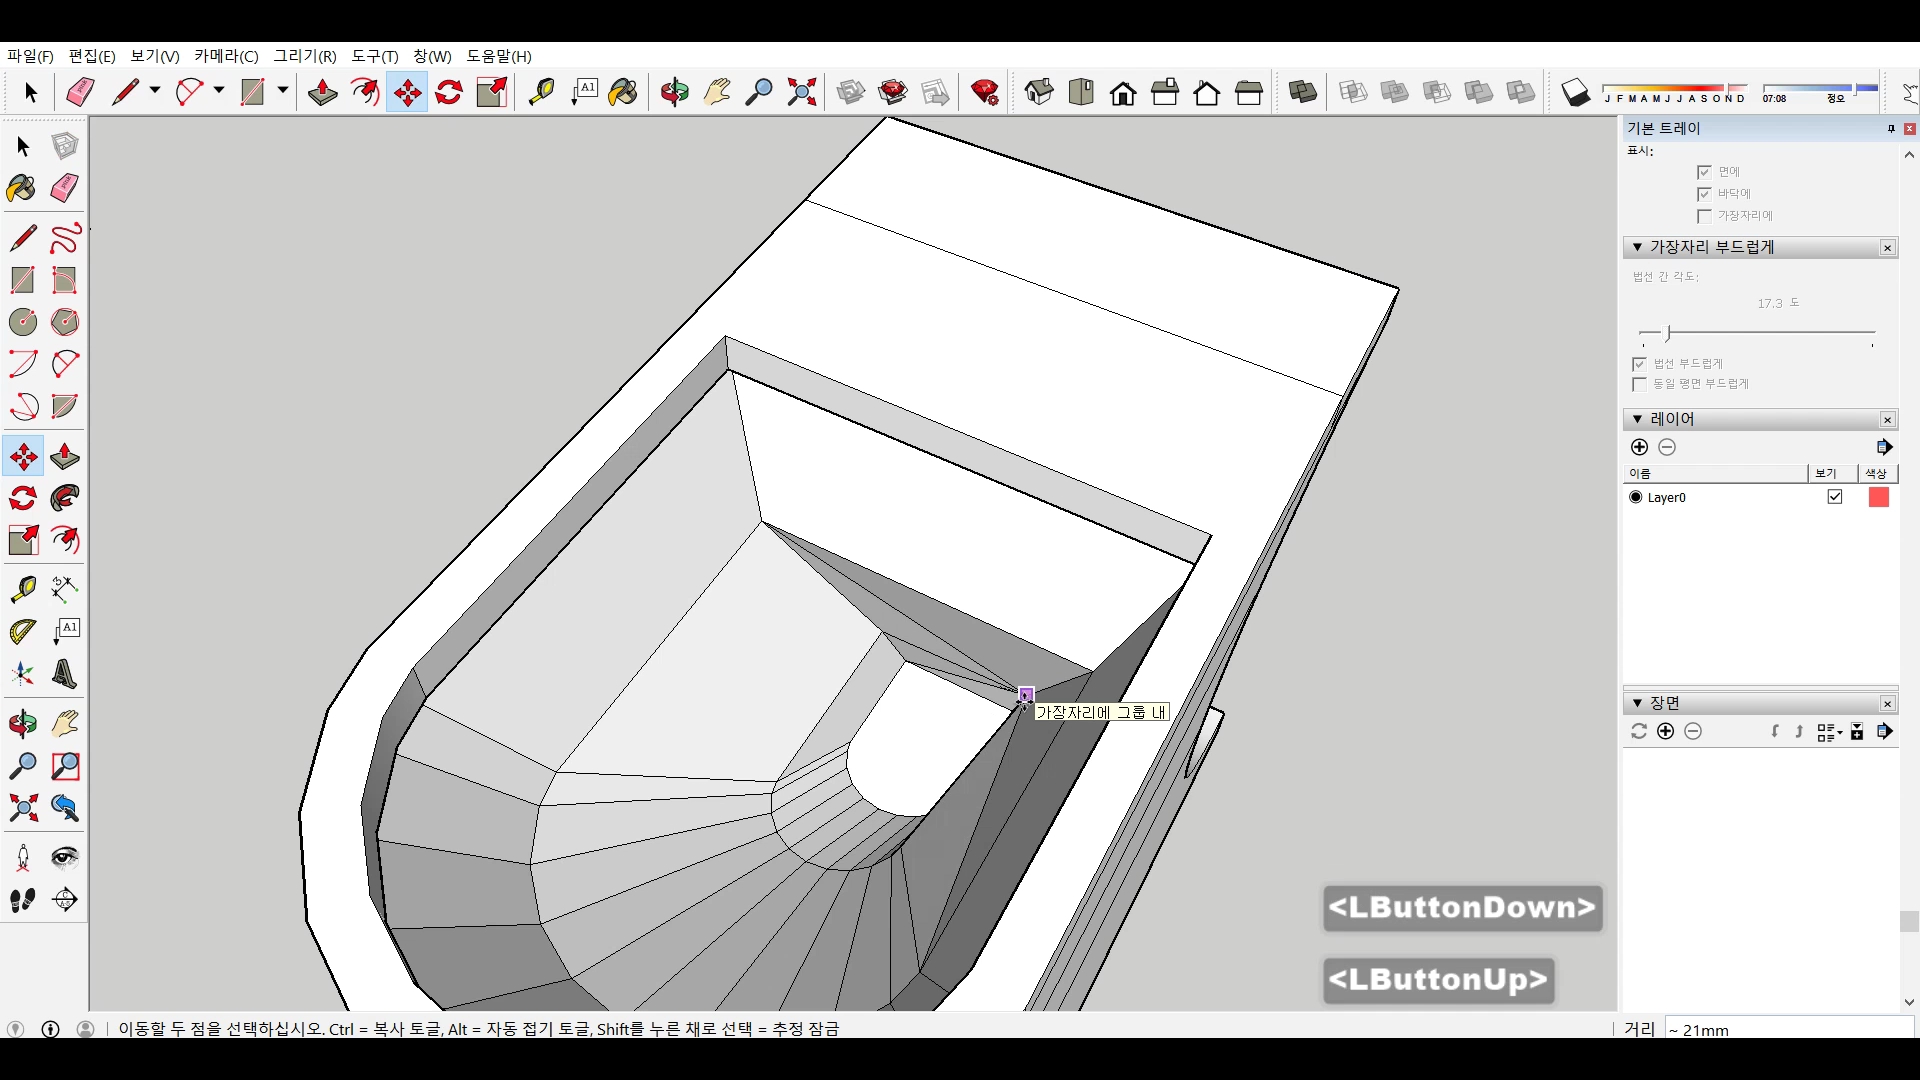This screenshot has width=1920, height=1080.
Task: Open the 그리기(R) menu
Action: [305, 56]
